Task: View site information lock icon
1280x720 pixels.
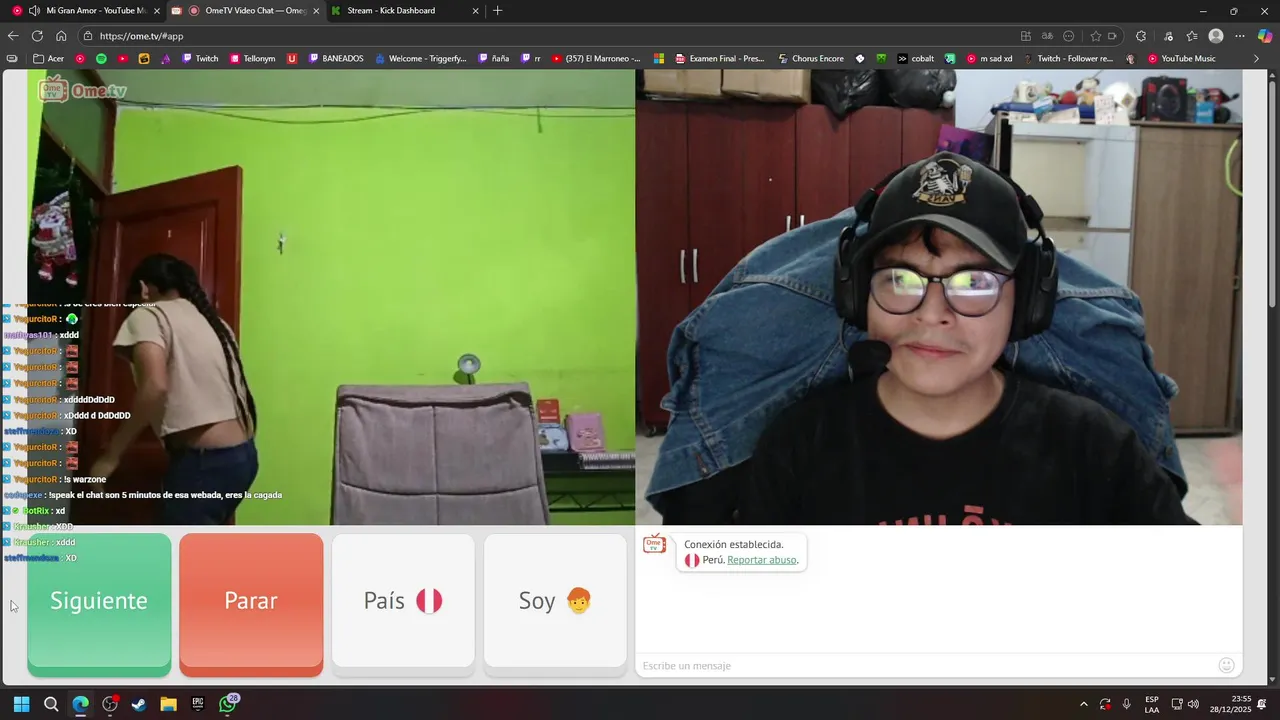Action: pyautogui.click(x=88, y=36)
